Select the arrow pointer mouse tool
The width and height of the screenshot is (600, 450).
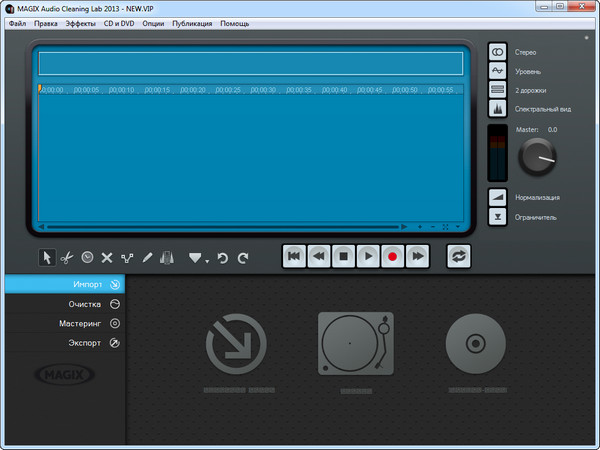[x=47, y=257]
